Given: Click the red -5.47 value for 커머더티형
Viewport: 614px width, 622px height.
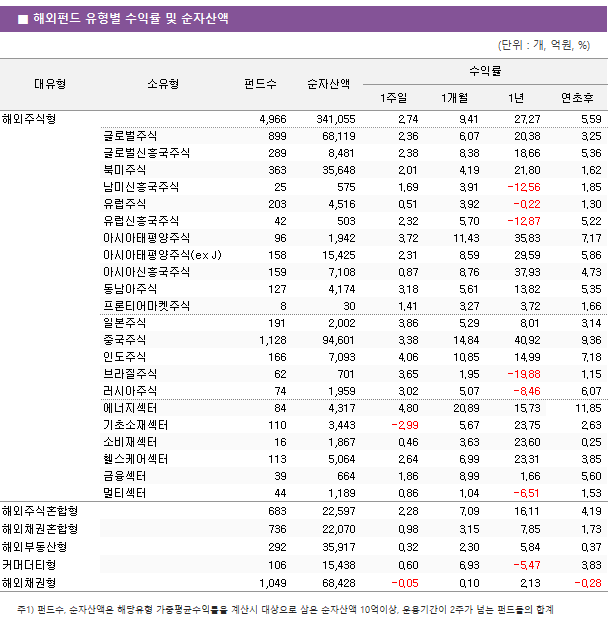Looking at the screenshot, I should (x=527, y=565).
